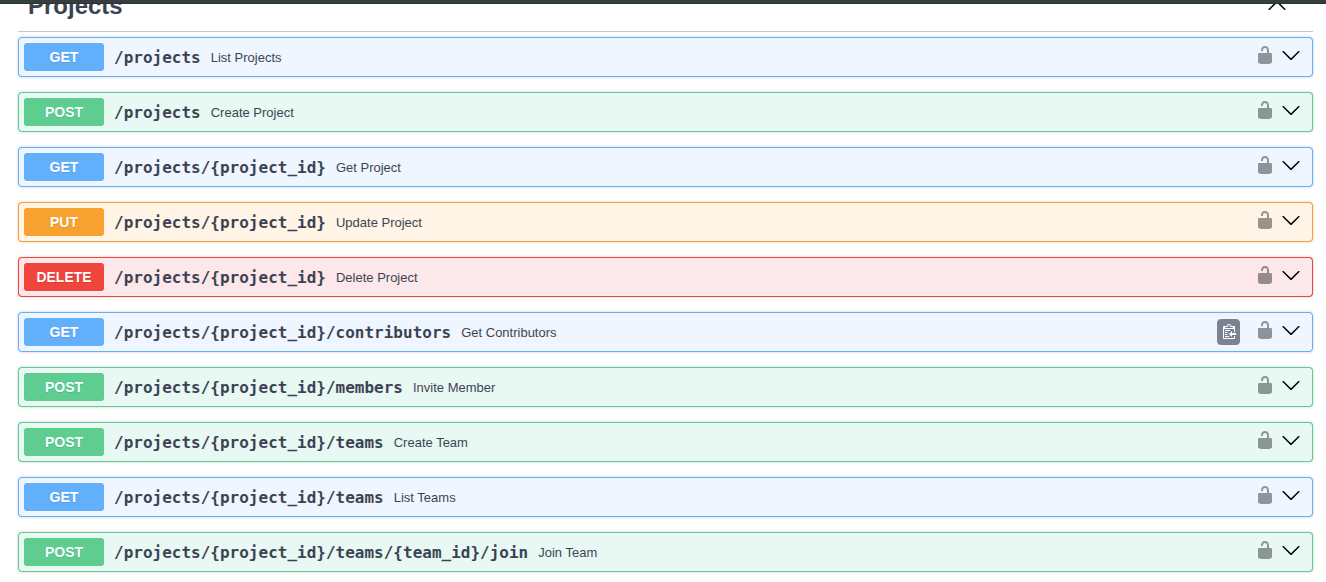Click the lock icon on Delete Project row
Screen dimensions: 1326x582
pos(1265,276)
